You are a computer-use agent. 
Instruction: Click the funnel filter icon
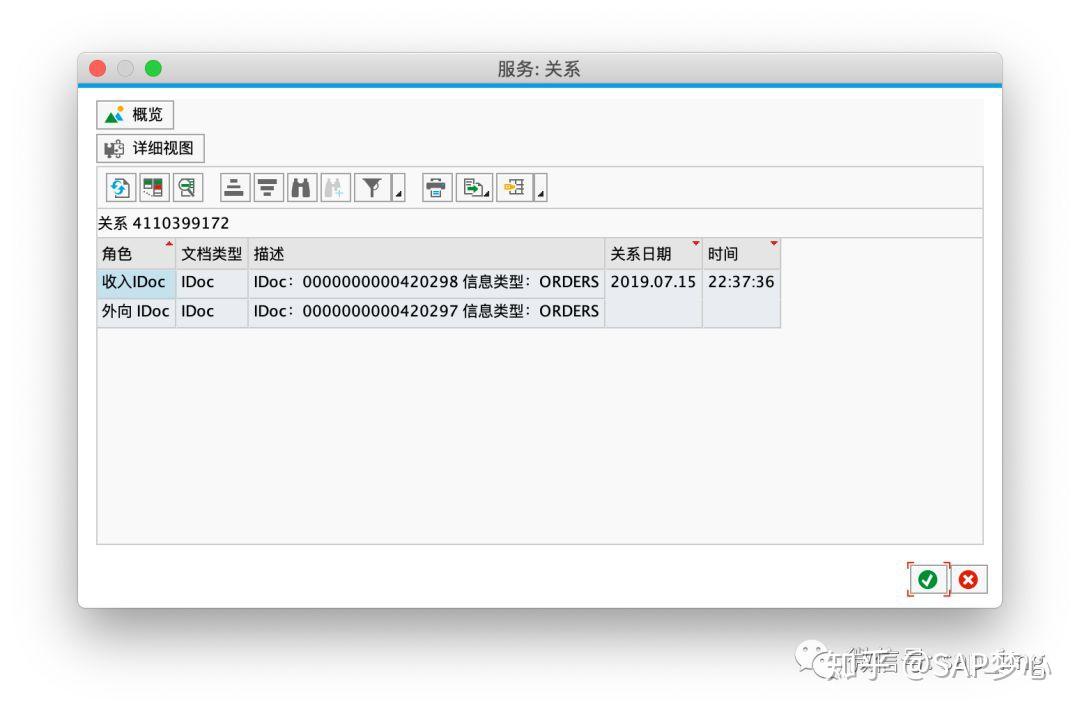(x=372, y=187)
